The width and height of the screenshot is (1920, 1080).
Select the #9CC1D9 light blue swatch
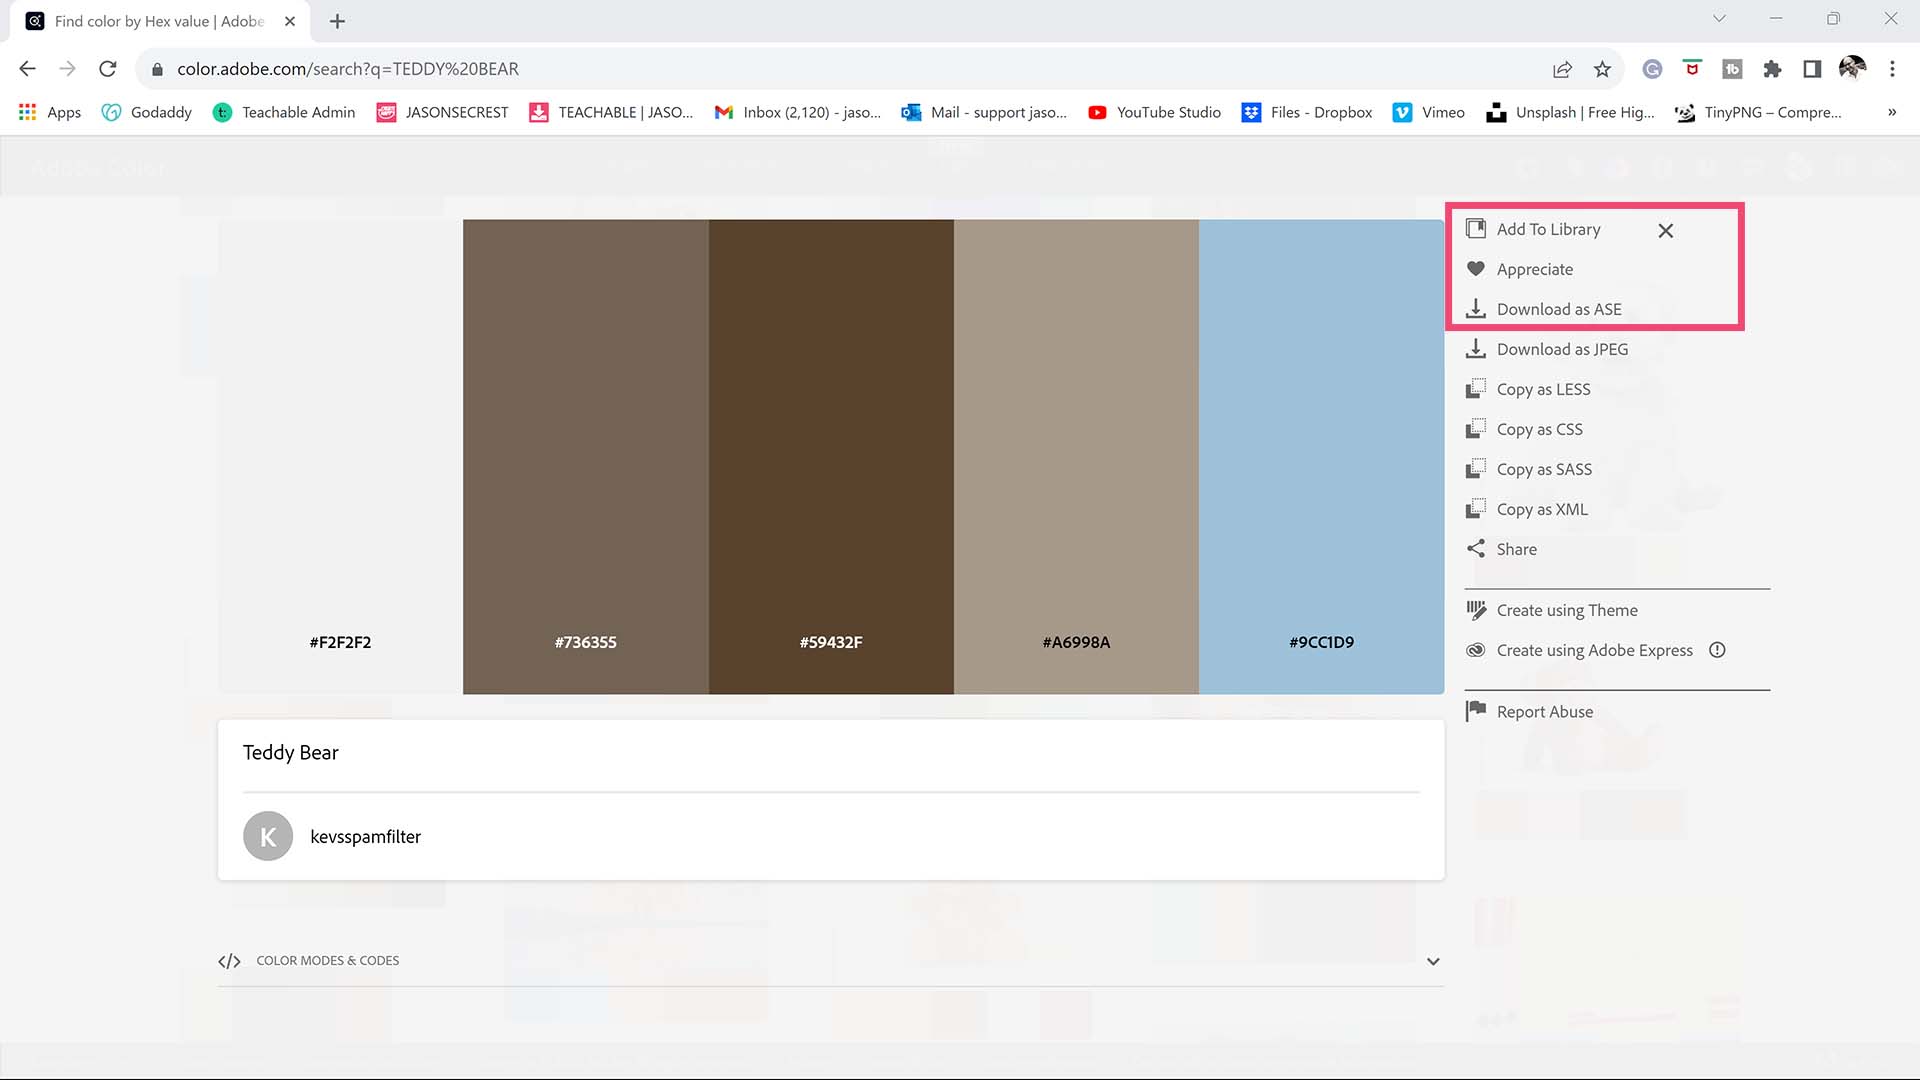[x=1321, y=456]
